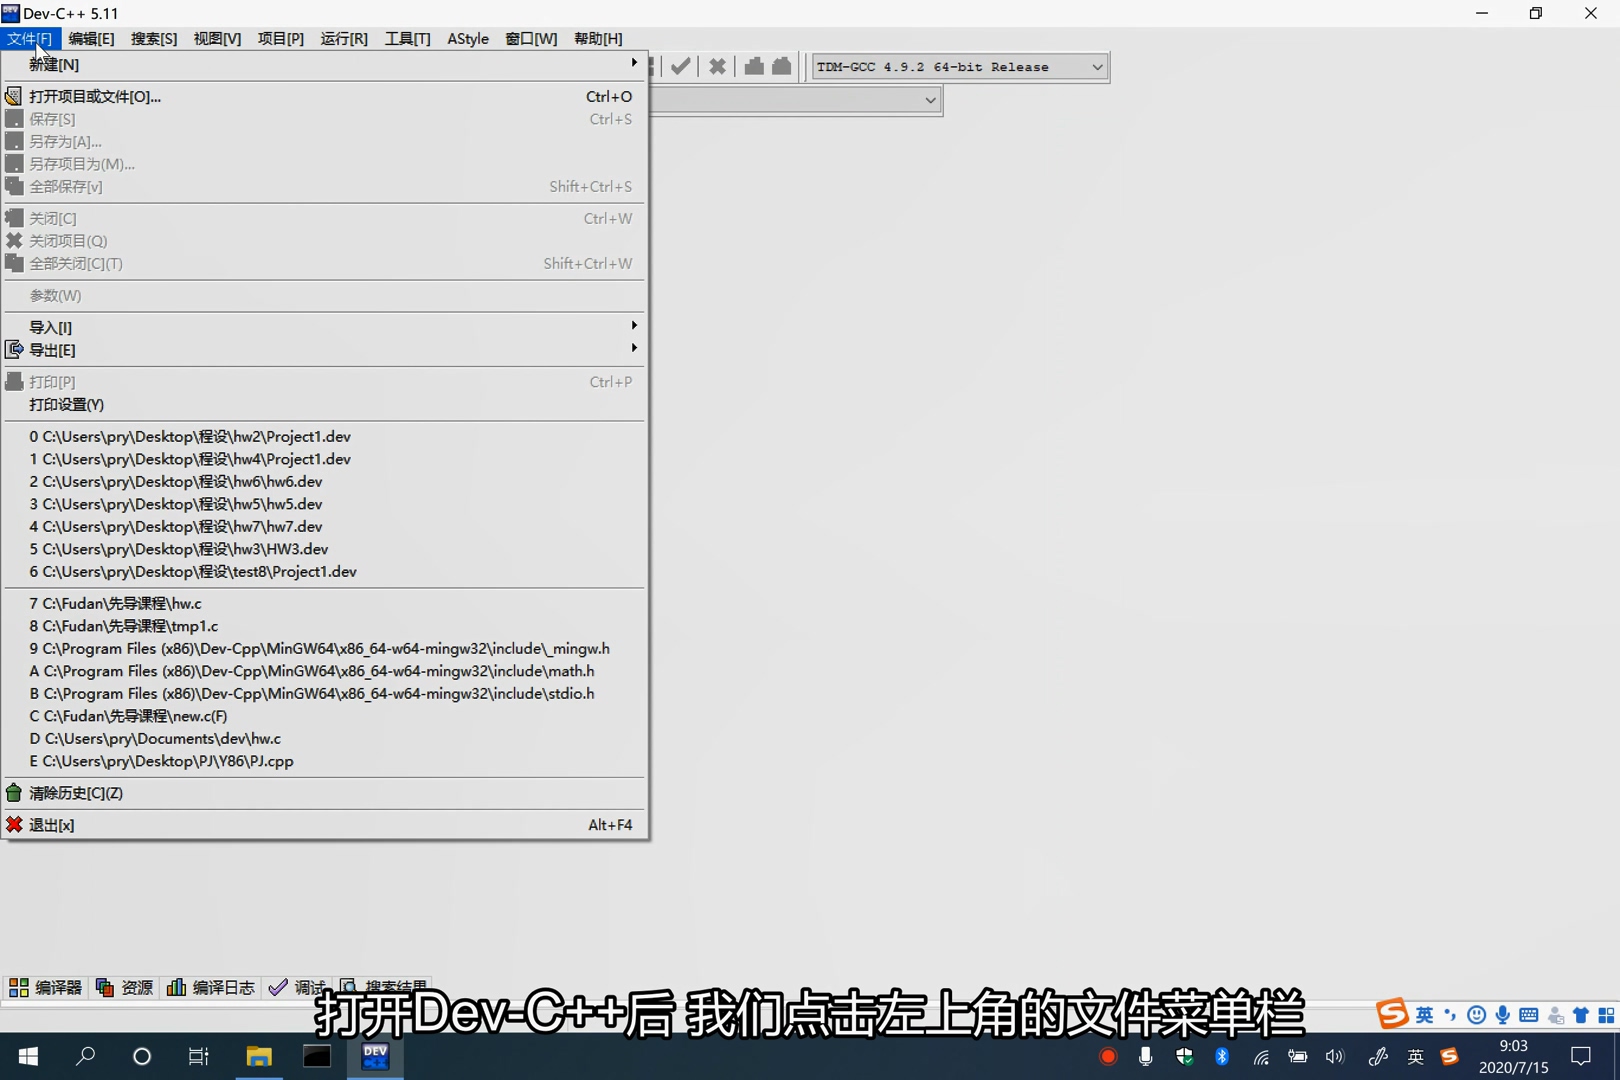Switch to Dev-C++ taskbar icon
This screenshot has width=1620, height=1080.
pyautogui.click(x=375, y=1056)
